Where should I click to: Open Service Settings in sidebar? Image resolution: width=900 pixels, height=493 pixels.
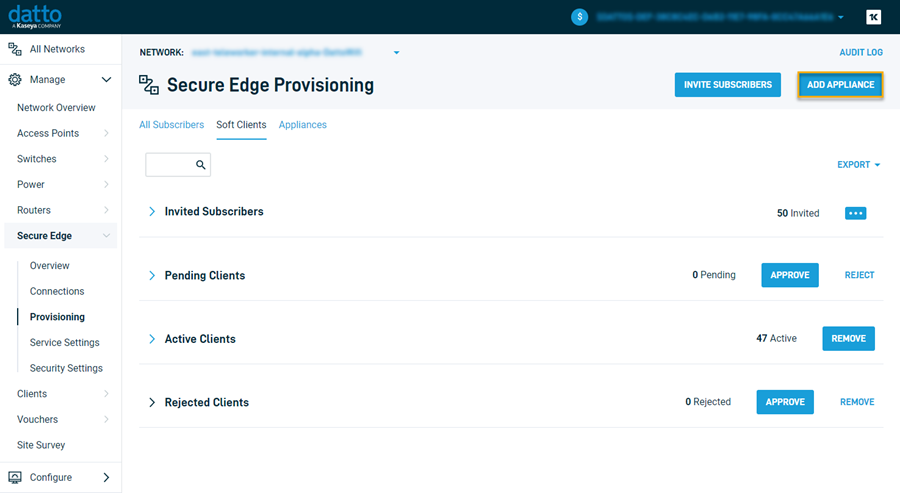[x=64, y=343]
